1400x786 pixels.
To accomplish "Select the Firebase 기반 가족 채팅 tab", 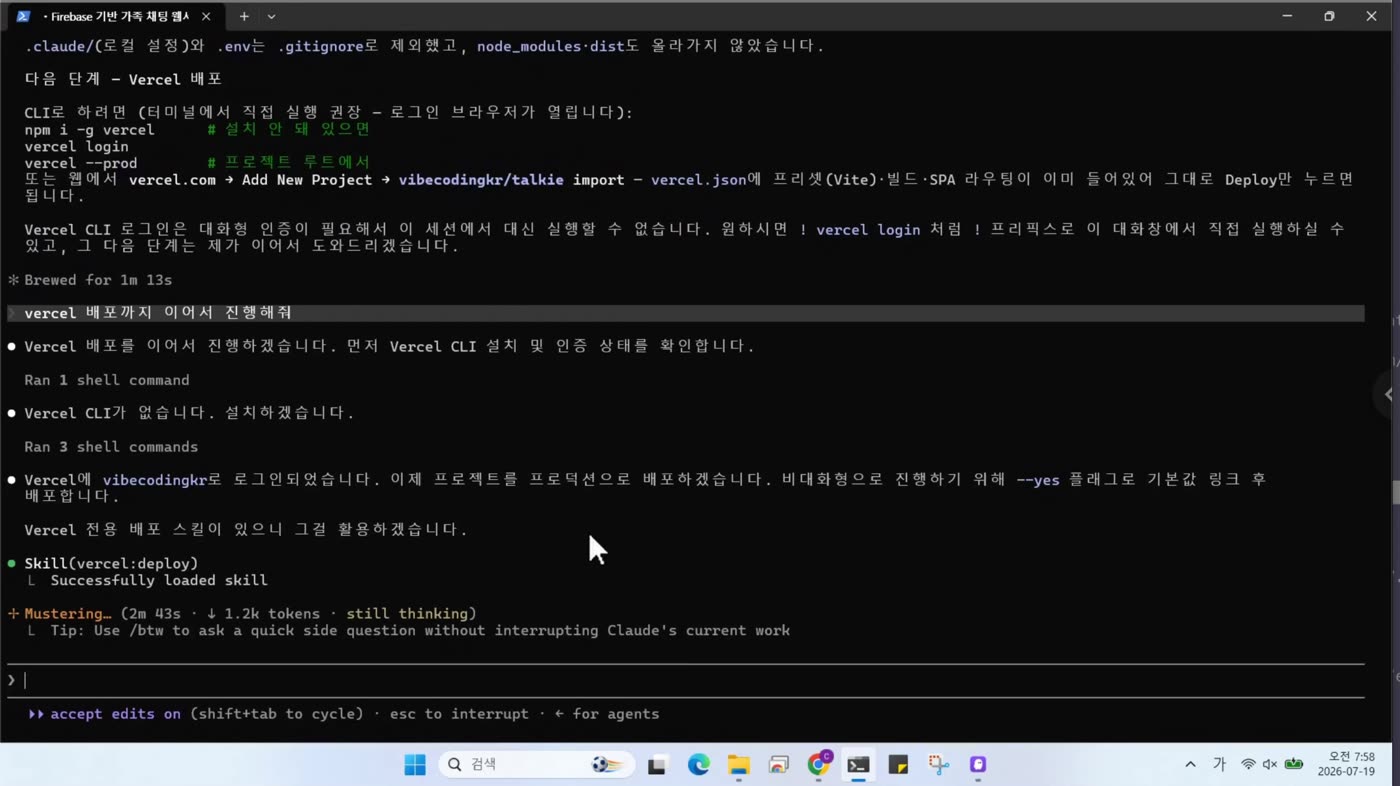I will [116, 16].
